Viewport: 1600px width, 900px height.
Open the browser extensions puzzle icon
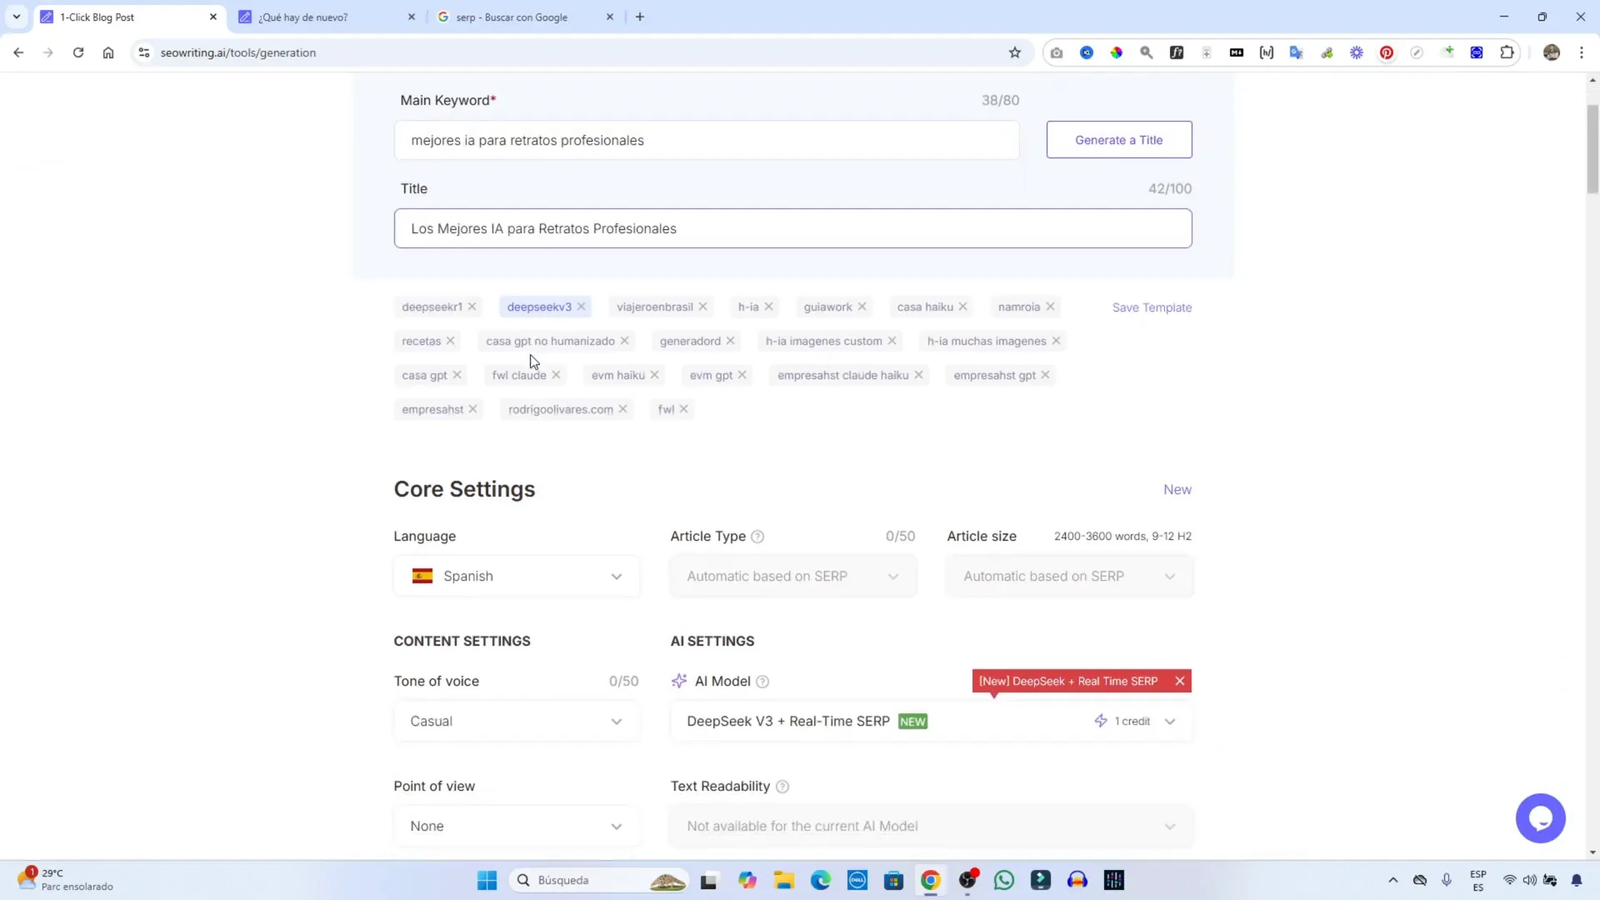pos(1507,53)
